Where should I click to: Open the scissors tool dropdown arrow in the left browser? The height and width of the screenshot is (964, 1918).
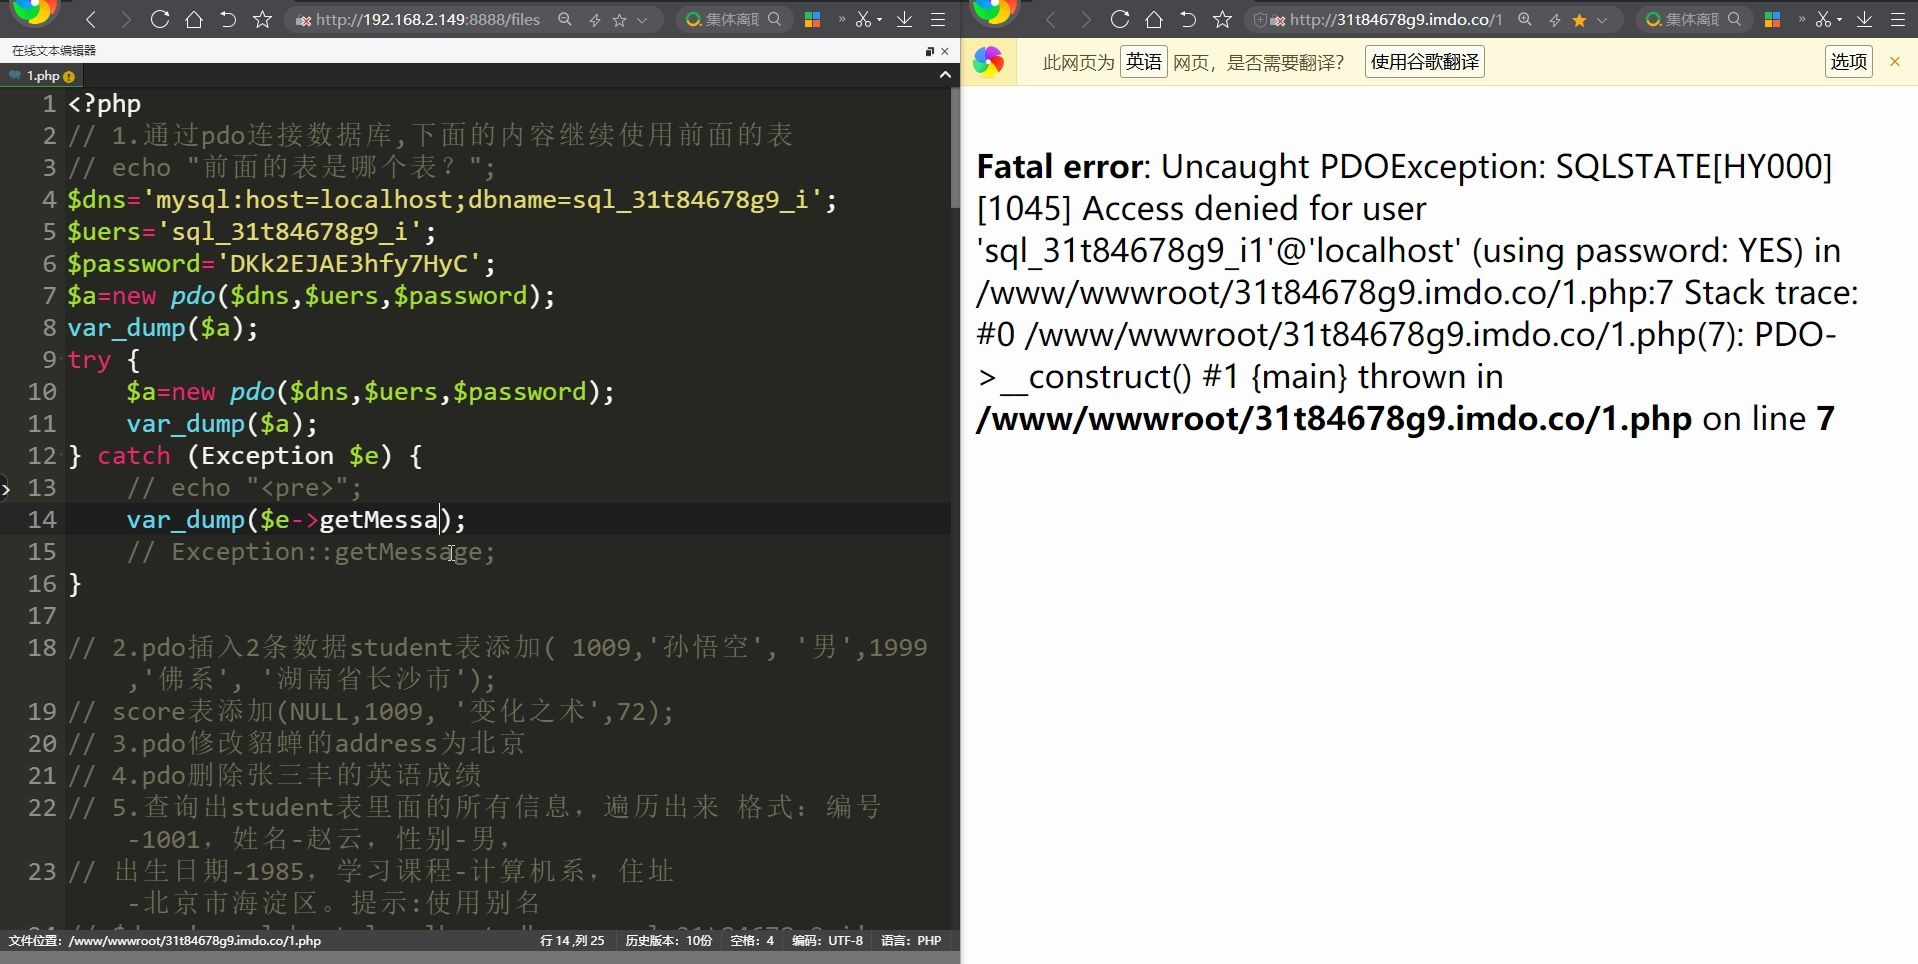(x=879, y=20)
